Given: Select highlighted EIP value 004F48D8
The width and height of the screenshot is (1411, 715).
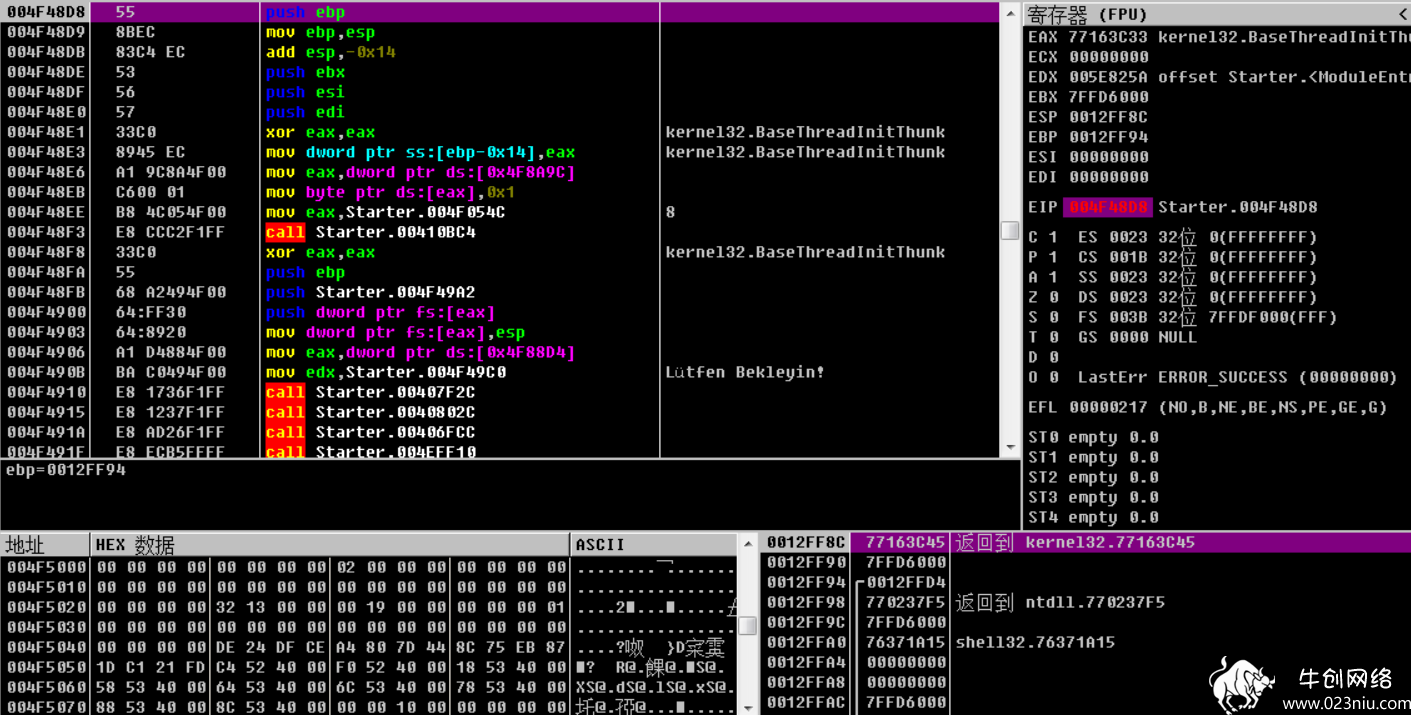Looking at the screenshot, I should pyautogui.click(x=1108, y=207).
